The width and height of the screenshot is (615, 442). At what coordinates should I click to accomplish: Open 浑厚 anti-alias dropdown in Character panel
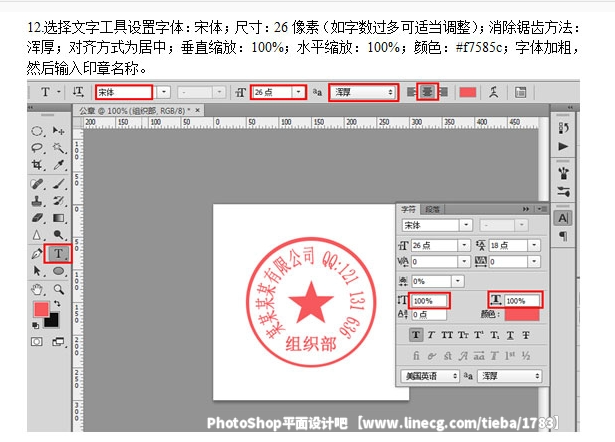(x=509, y=376)
